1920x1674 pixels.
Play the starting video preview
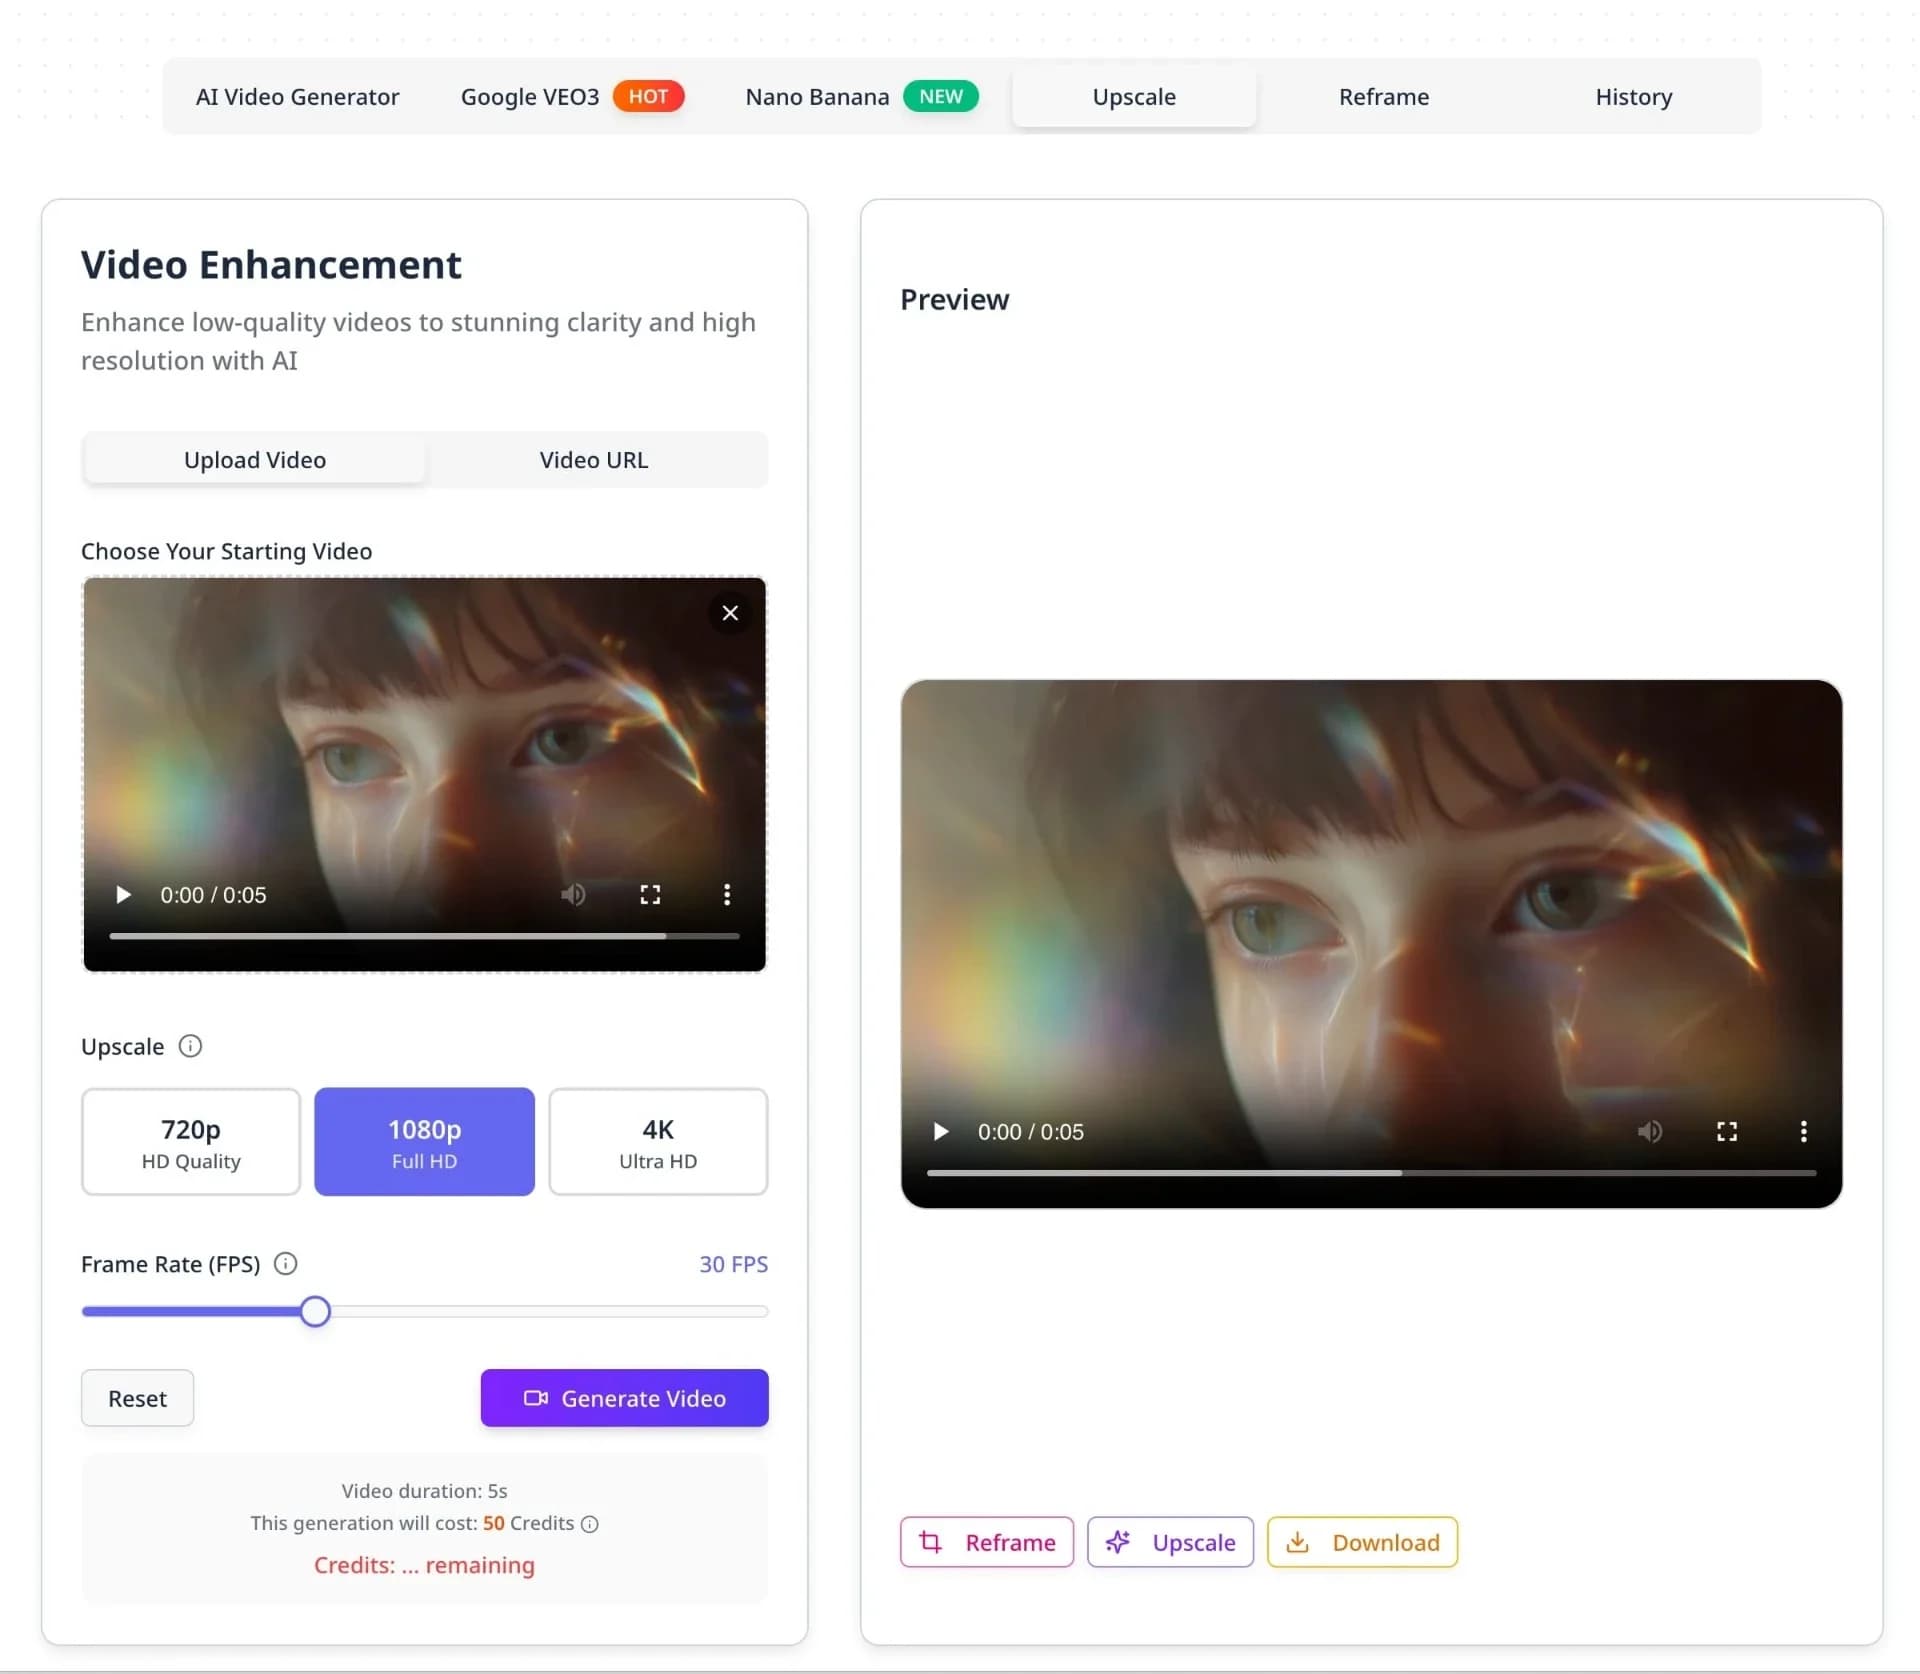click(x=123, y=894)
